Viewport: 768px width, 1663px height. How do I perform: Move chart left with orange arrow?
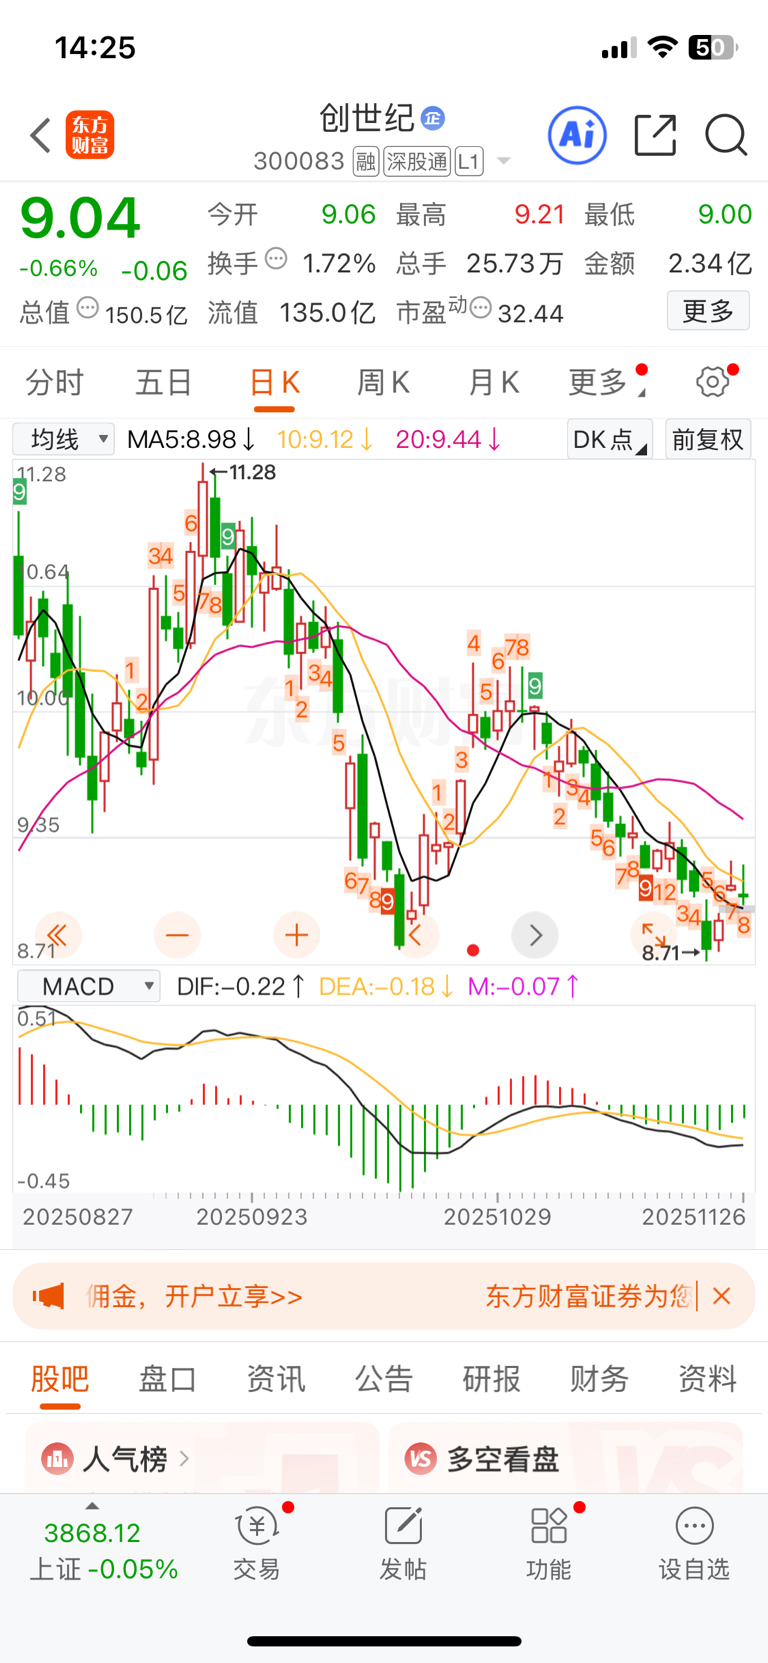(x=416, y=935)
